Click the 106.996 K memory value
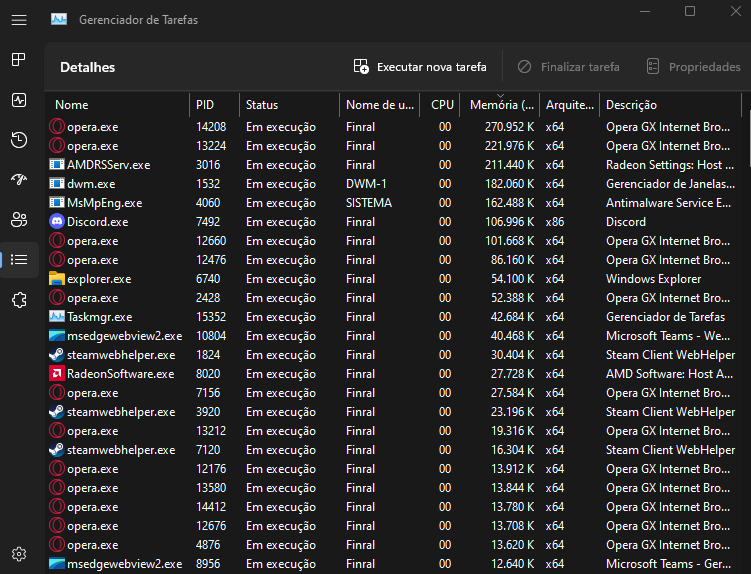 (x=509, y=221)
